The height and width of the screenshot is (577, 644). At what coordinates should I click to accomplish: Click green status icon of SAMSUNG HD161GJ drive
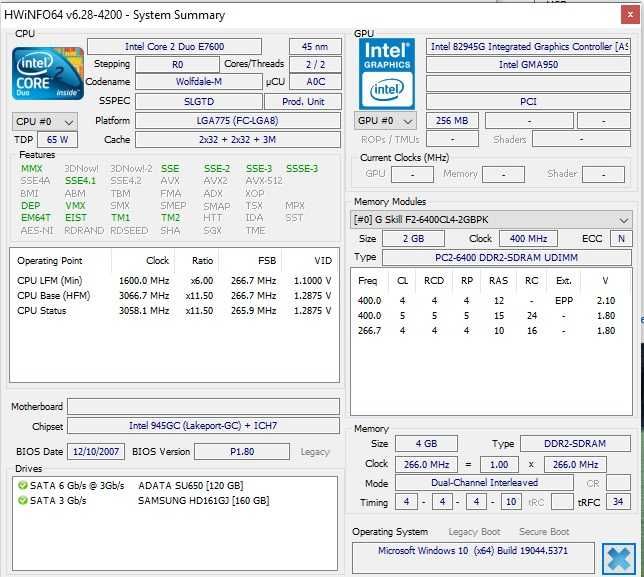(22, 501)
